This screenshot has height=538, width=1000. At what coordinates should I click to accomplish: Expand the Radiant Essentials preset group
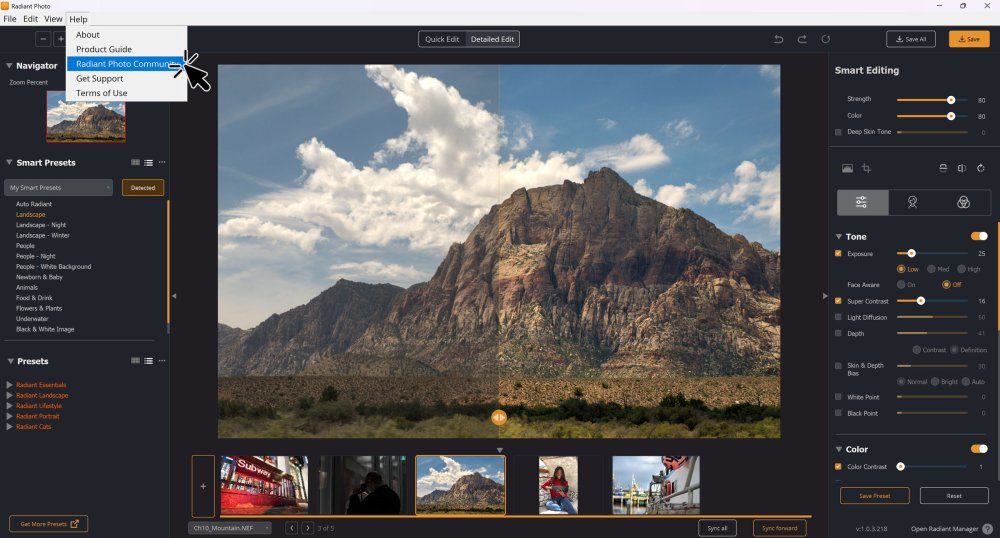[x=9, y=385]
